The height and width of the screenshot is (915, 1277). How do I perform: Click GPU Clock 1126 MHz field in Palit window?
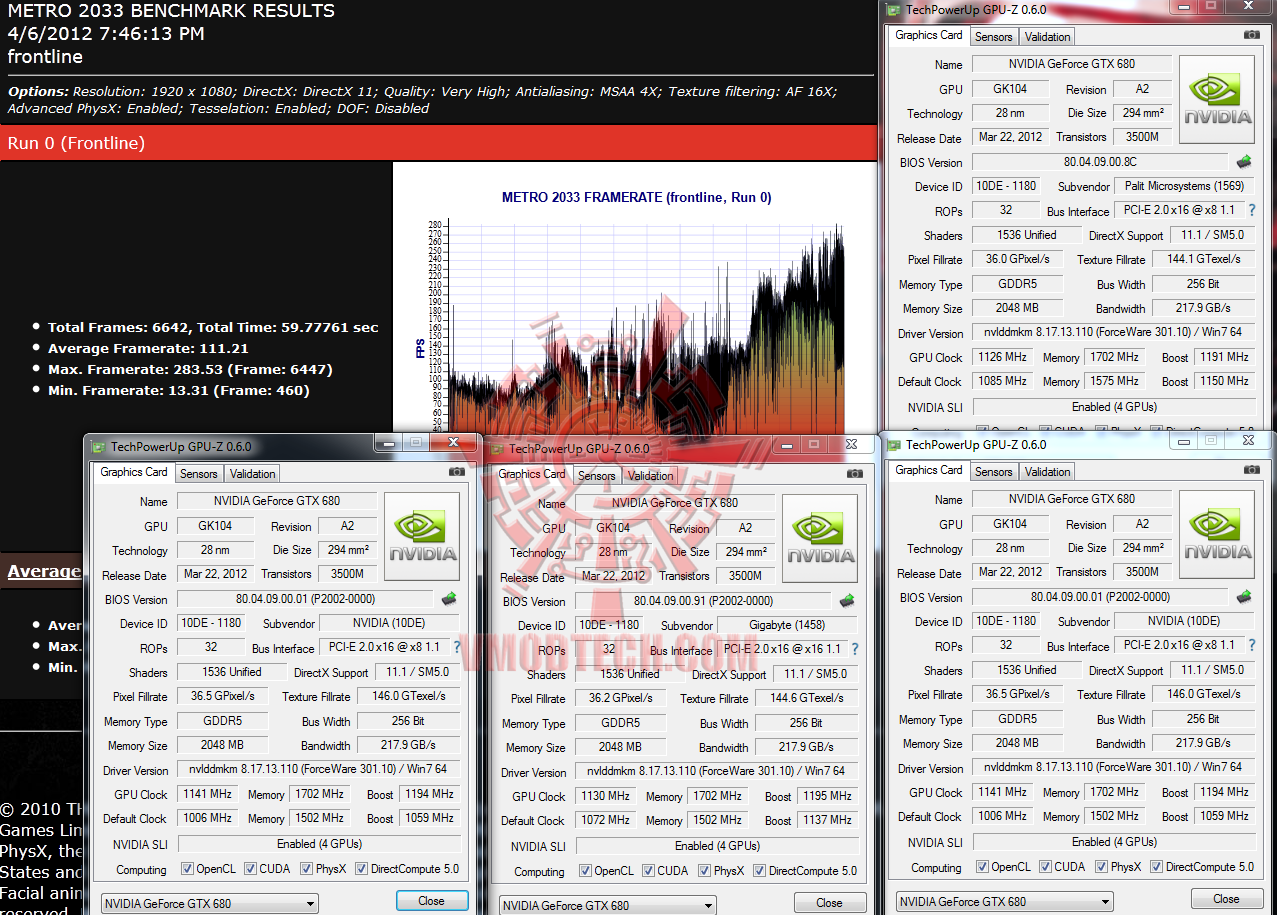(1002, 357)
